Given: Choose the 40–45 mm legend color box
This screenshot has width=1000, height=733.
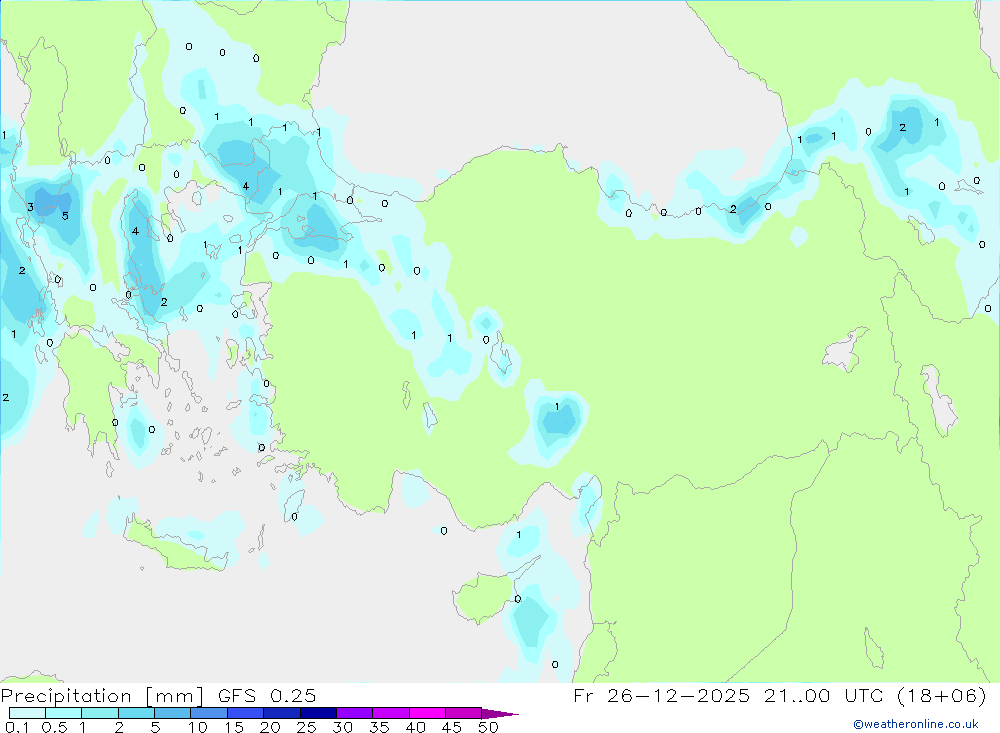Looking at the screenshot, I should tap(427, 713).
